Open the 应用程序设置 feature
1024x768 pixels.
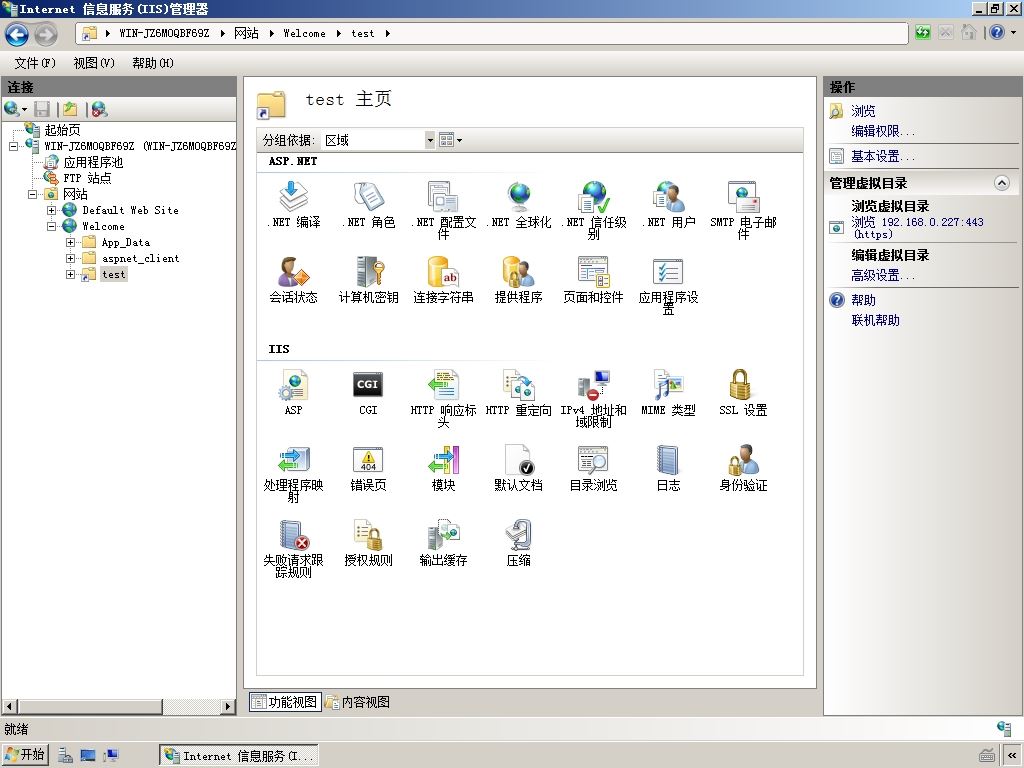668,285
